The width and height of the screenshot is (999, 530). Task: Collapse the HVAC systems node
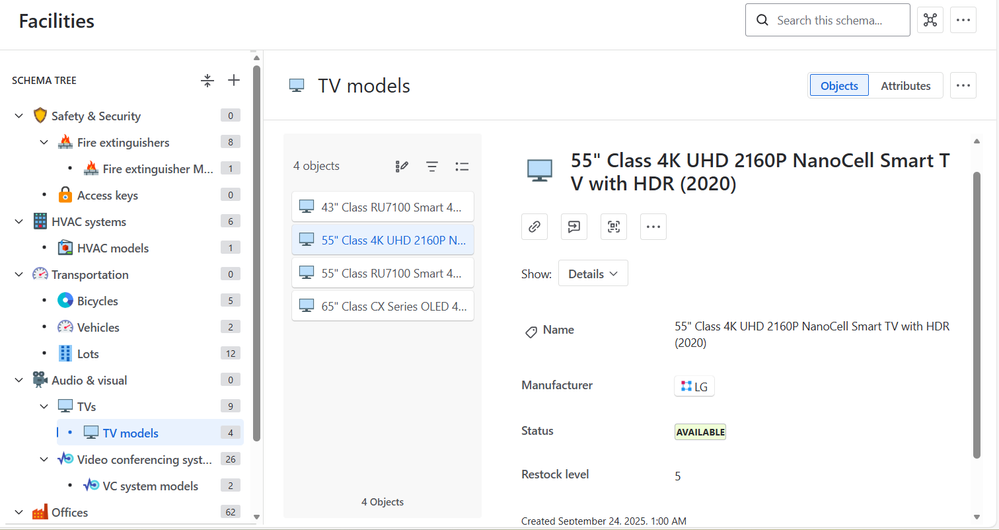pos(19,222)
